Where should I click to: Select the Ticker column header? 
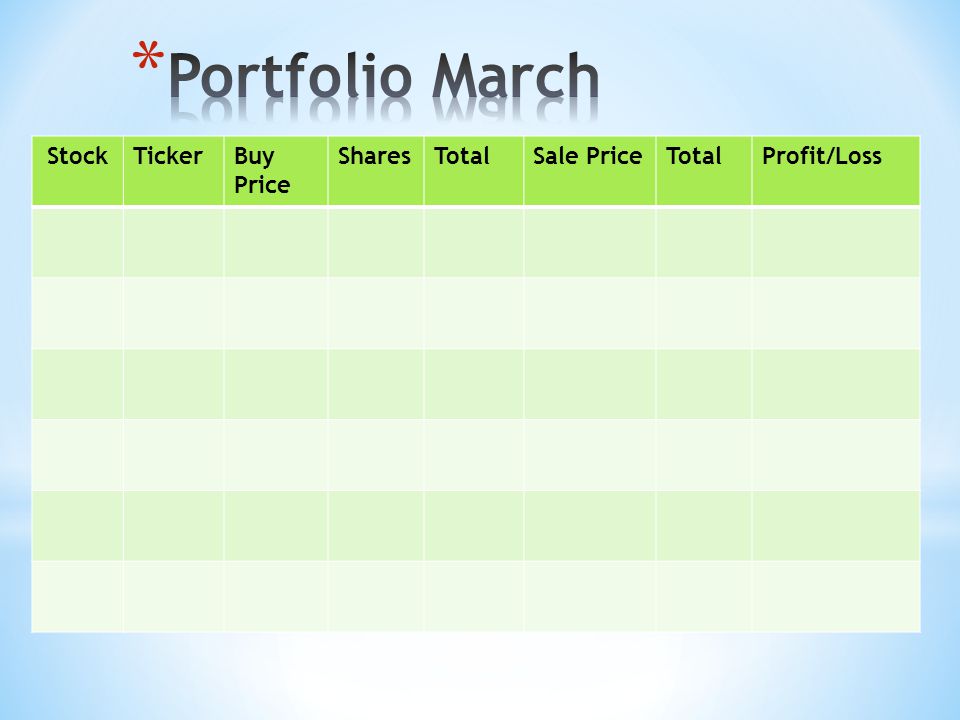(173, 171)
